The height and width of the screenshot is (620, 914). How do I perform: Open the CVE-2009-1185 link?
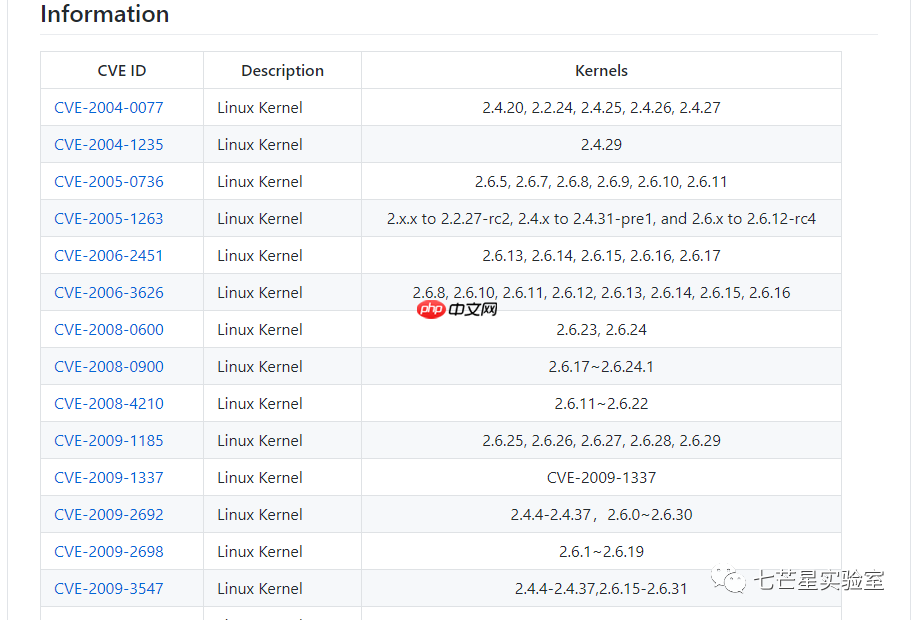(109, 441)
